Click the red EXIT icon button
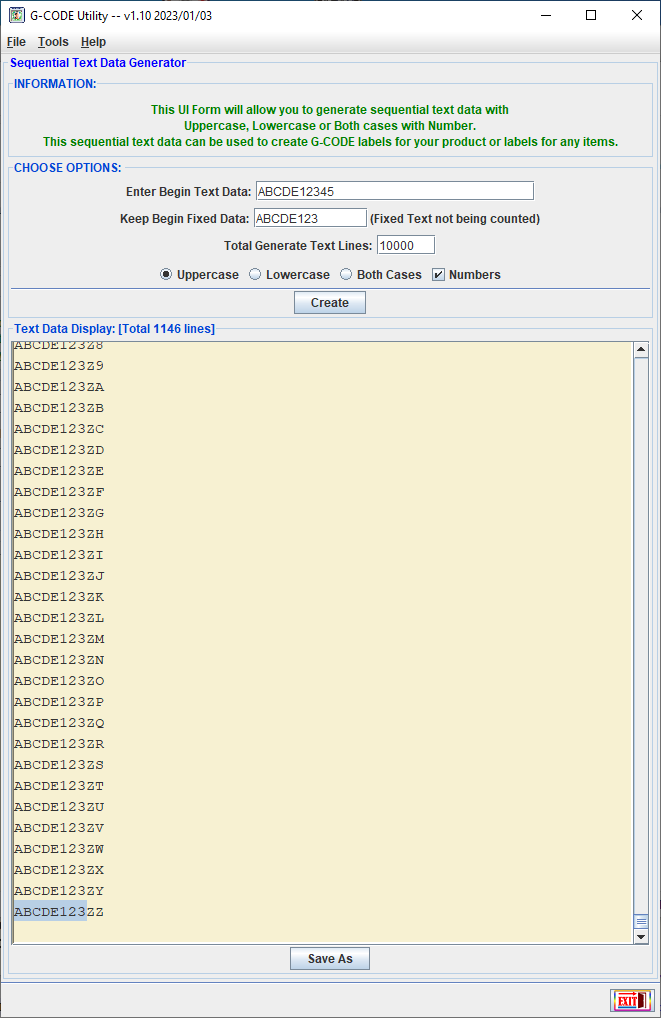This screenshot has width=661, height=1018. (x=631, y=1001)
